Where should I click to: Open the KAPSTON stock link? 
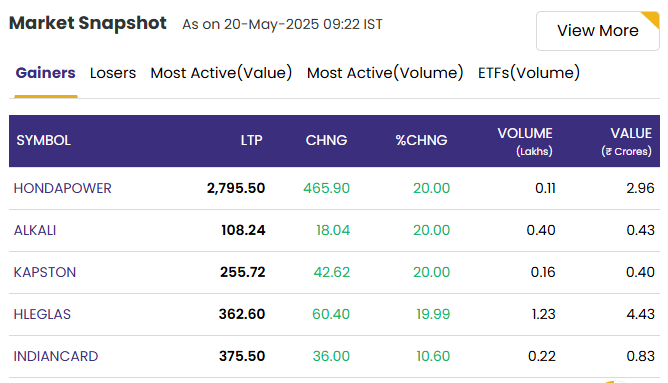coord(45,272)
